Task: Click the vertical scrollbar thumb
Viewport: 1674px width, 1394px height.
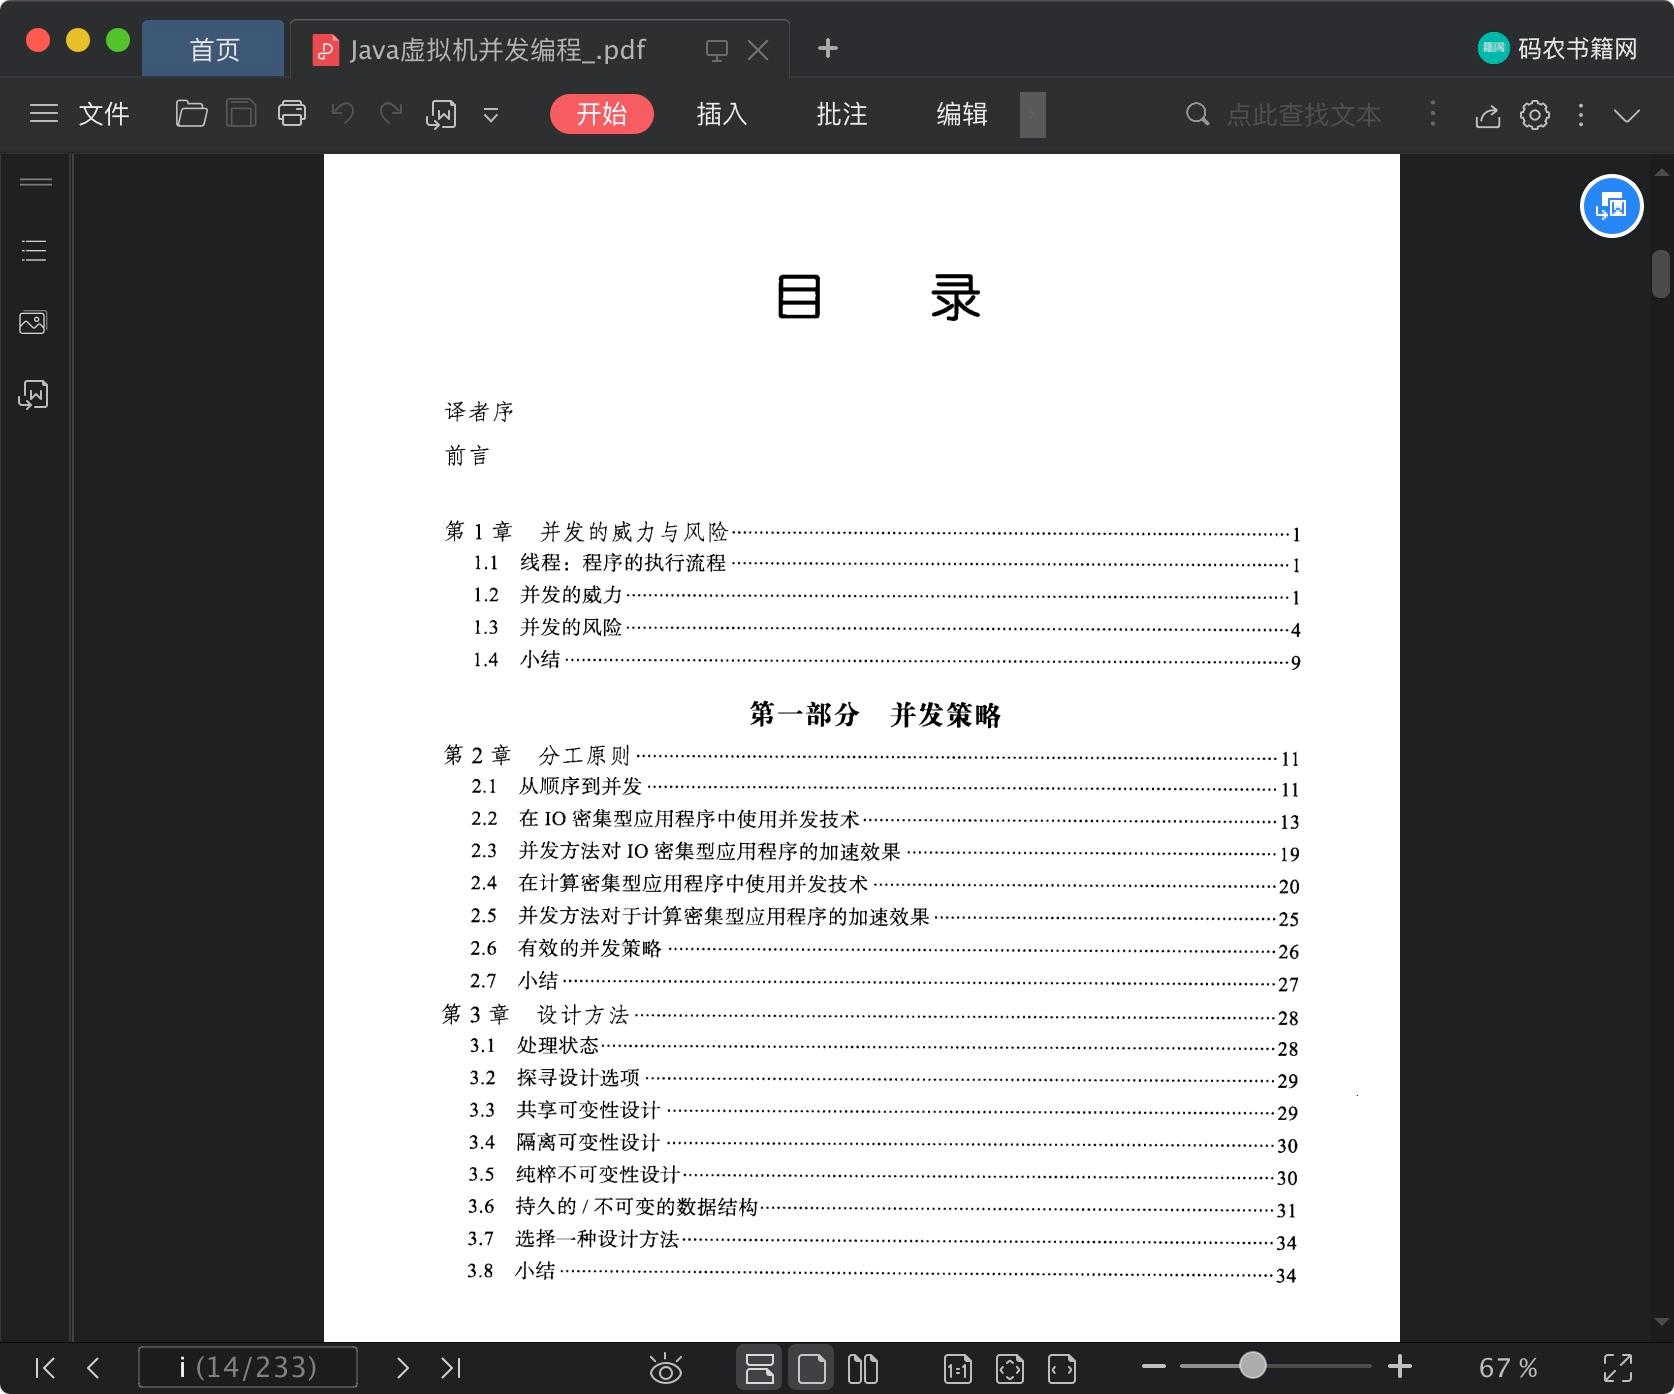Action: [x=1662, y=274]
